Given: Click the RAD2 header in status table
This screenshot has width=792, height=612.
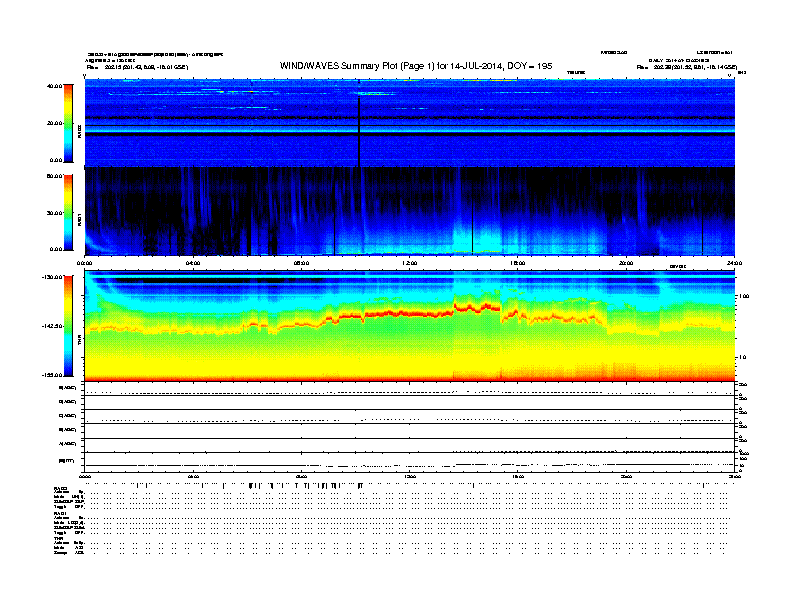Looking at the screenshot, I should (x=60, y=489).
